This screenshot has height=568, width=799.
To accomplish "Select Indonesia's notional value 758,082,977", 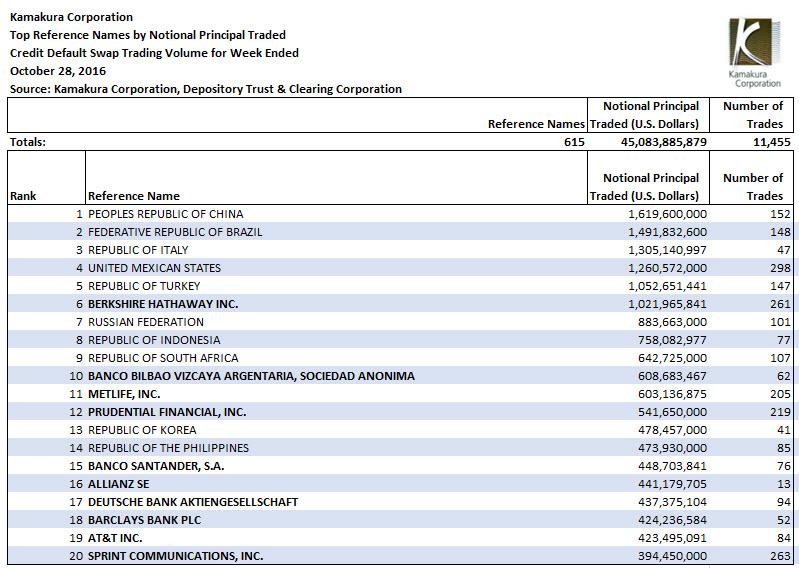I will click(673, 340).
